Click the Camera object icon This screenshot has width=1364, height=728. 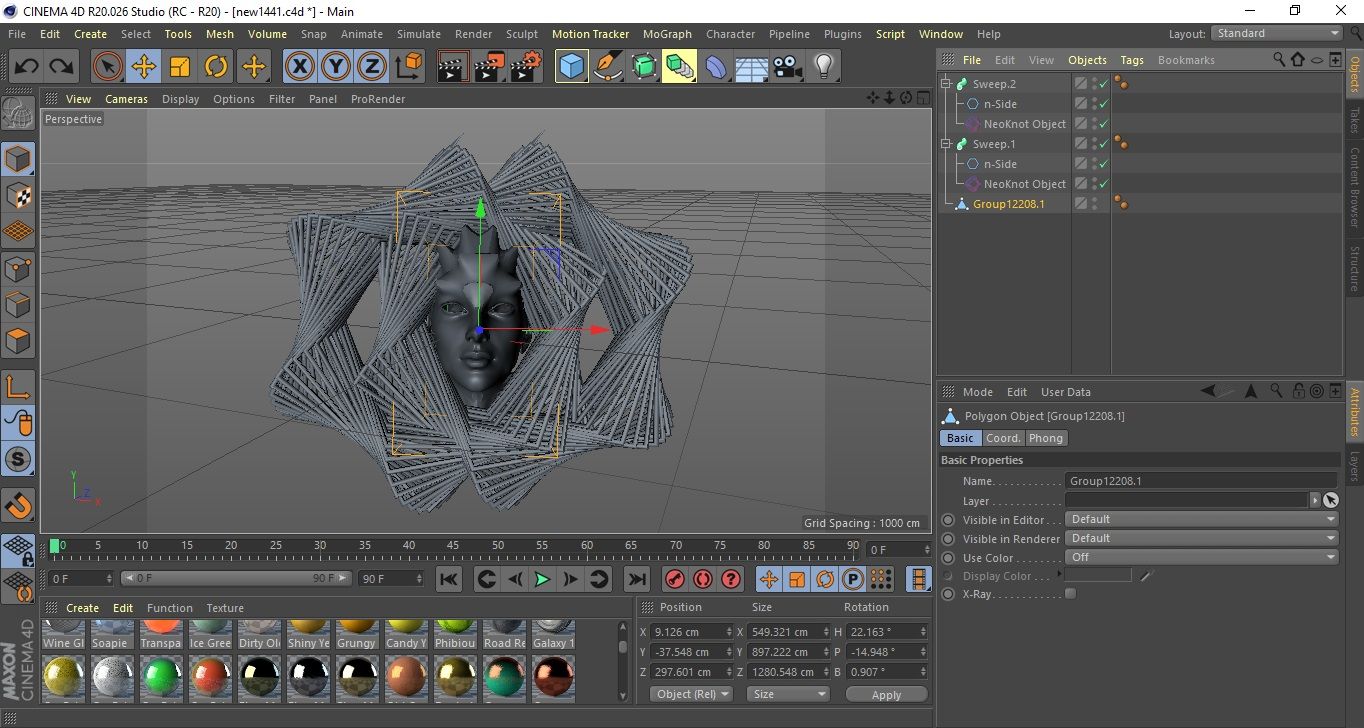point(787,67)
